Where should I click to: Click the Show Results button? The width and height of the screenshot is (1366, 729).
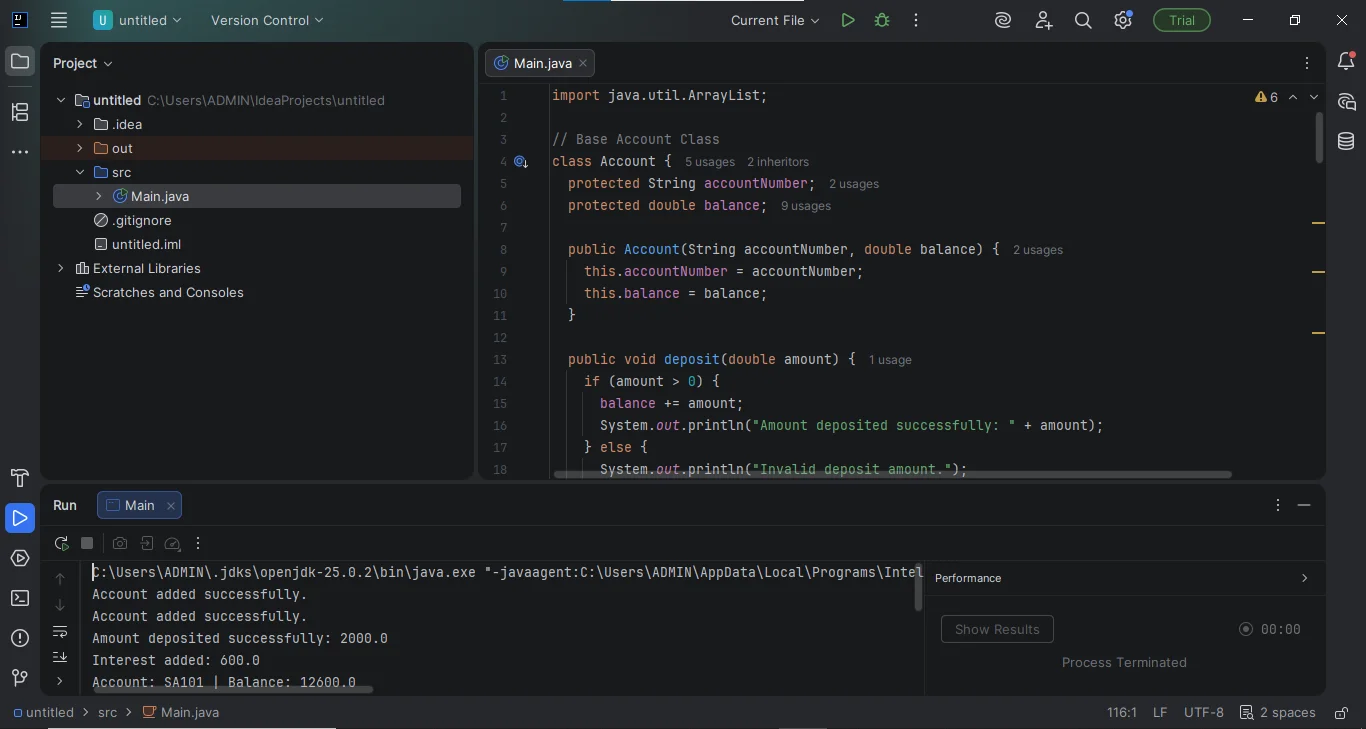point(997,629)
